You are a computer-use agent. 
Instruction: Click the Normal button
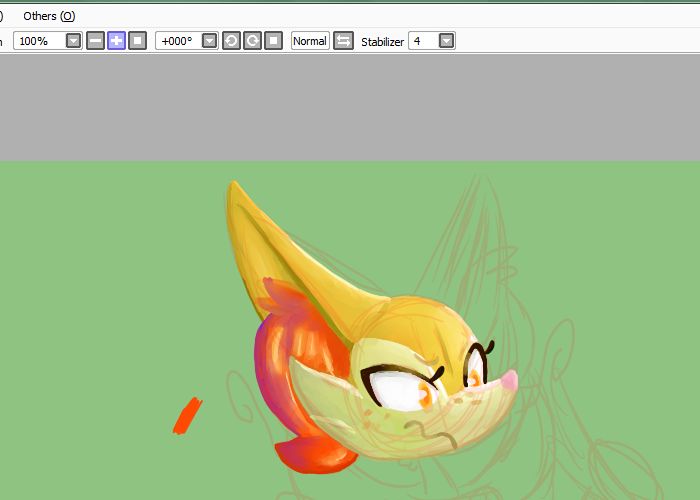310,41
